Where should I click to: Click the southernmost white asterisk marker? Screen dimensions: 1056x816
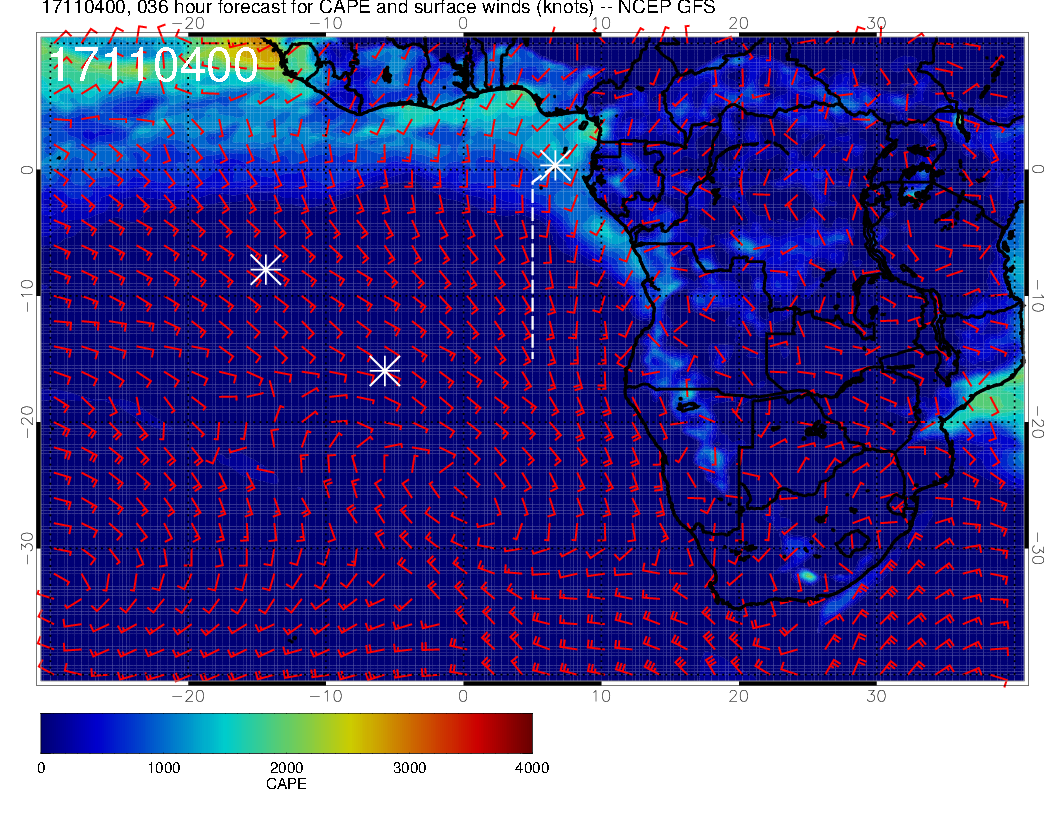click(x=385, y=370)
